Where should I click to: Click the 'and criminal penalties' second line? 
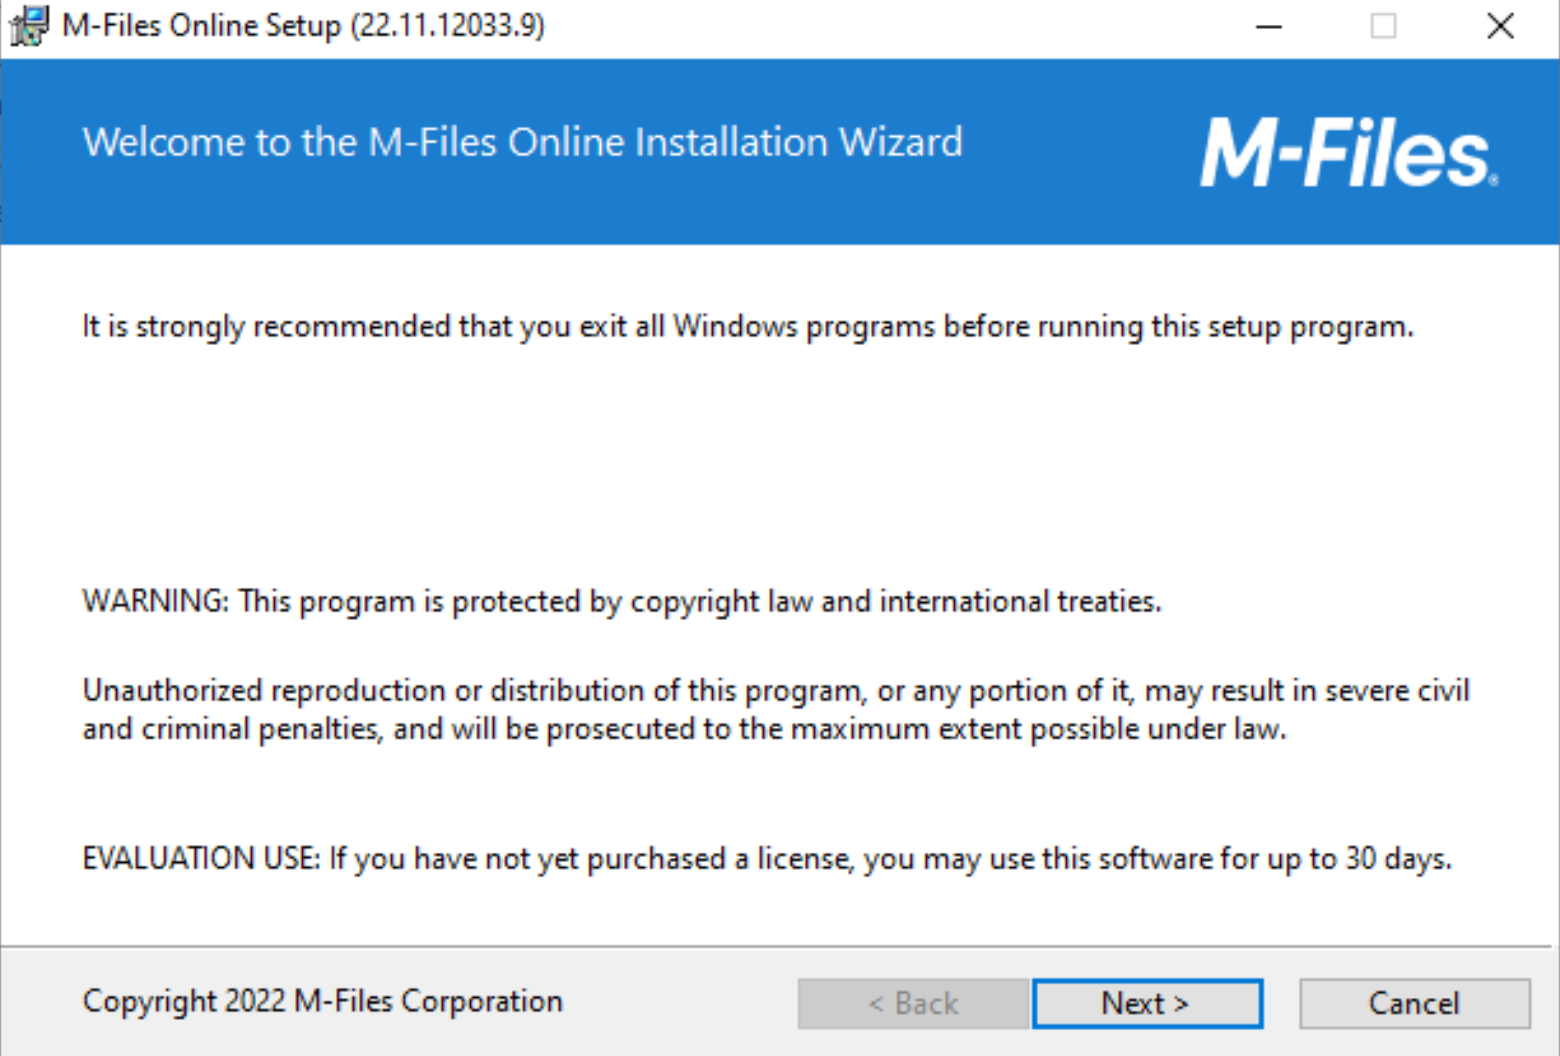tap(684, 729)
